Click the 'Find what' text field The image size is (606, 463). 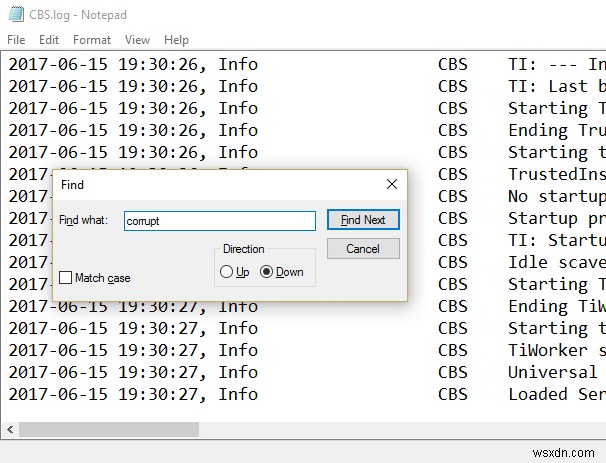pyautogui.click(x=219, y=221)
